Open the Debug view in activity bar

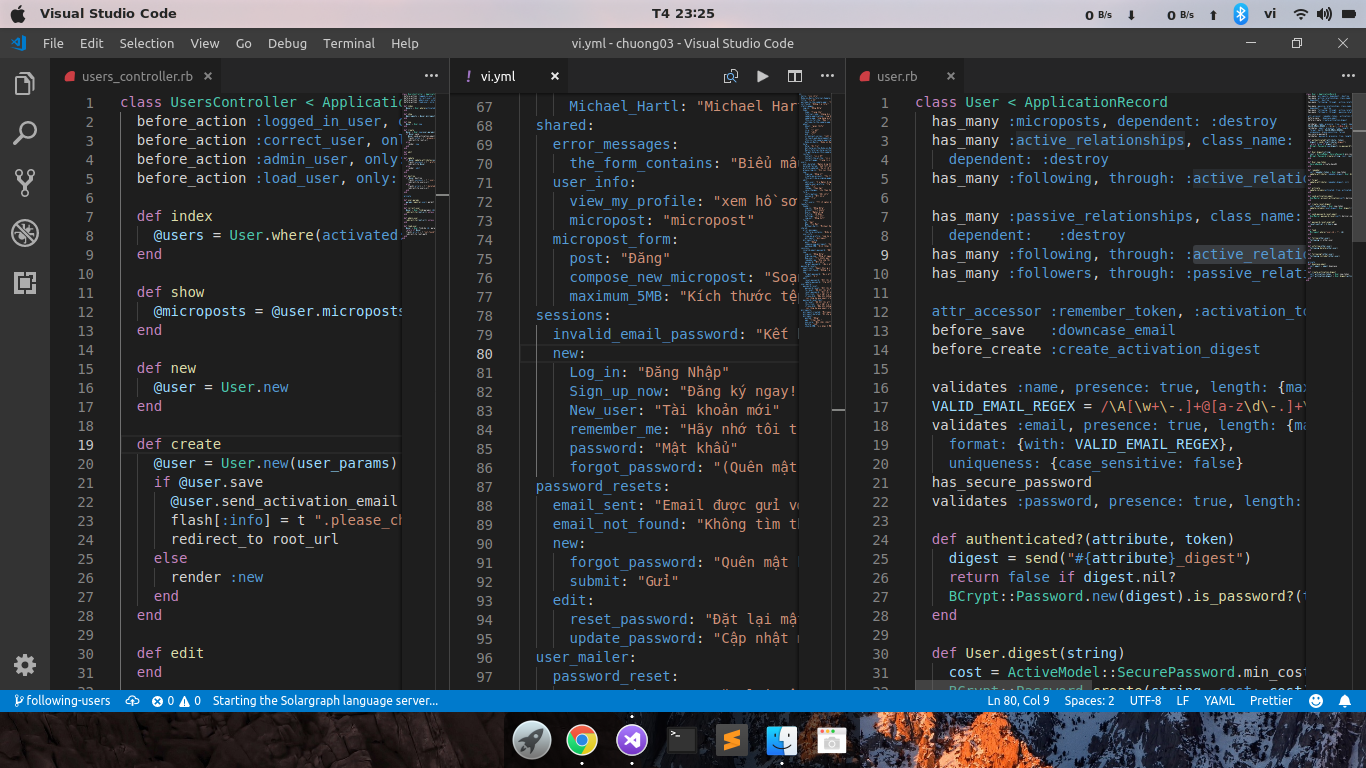(25, 233)
